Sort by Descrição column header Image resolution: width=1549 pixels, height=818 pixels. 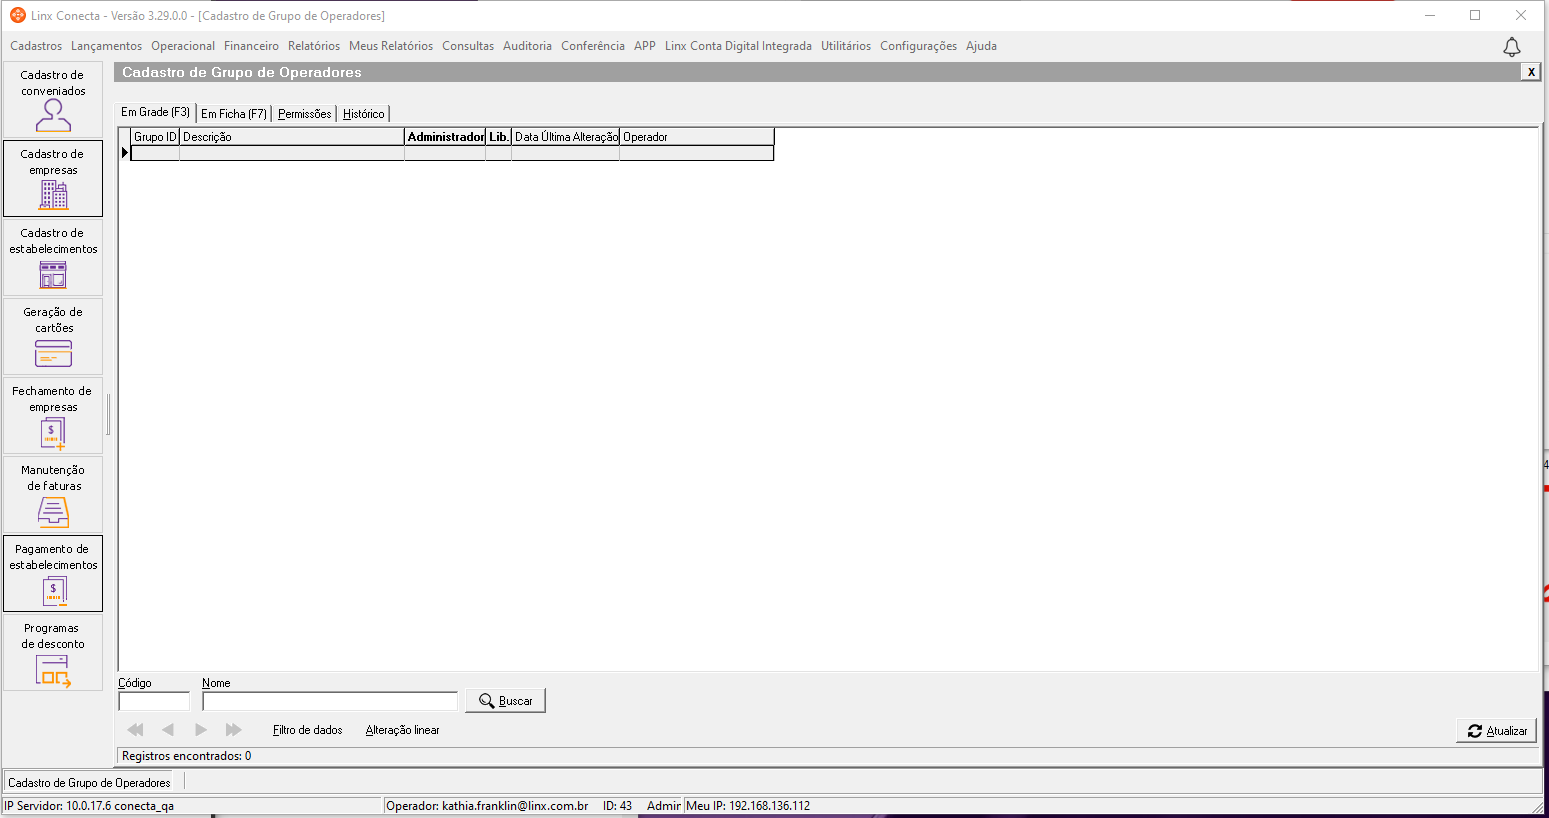coord(292,137)
